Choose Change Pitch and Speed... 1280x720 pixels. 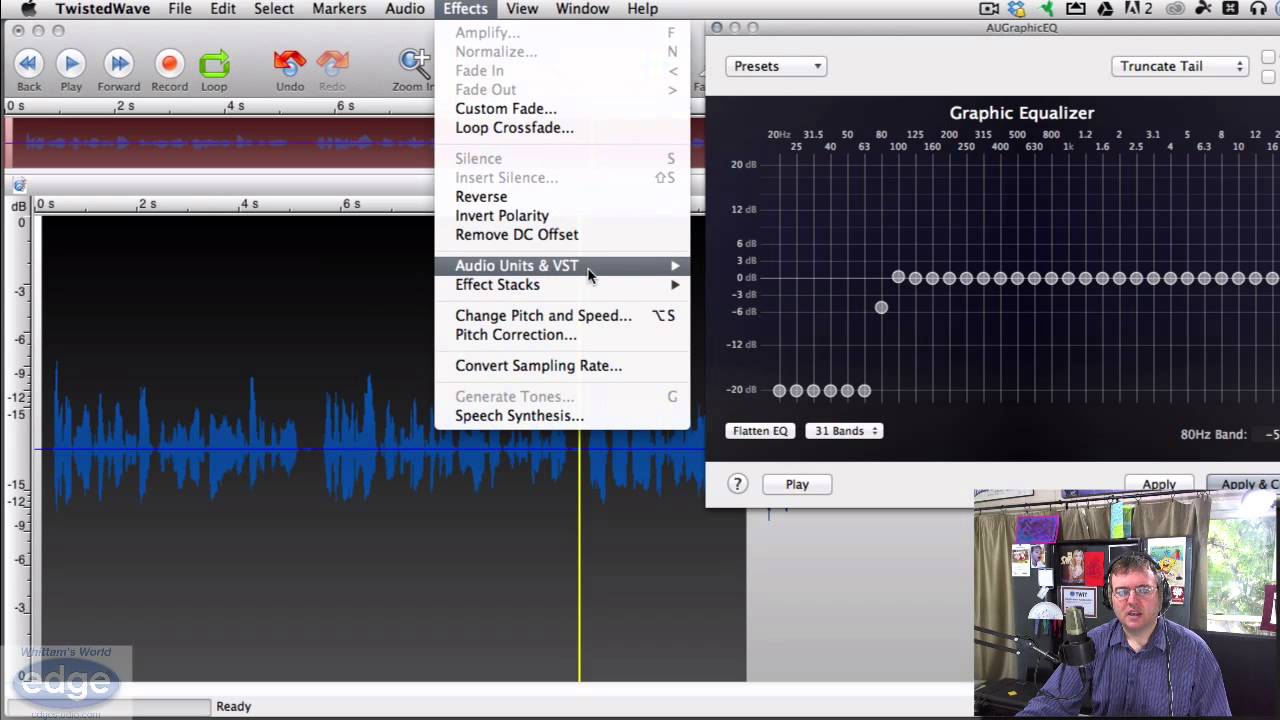click(x=562, y=316)
